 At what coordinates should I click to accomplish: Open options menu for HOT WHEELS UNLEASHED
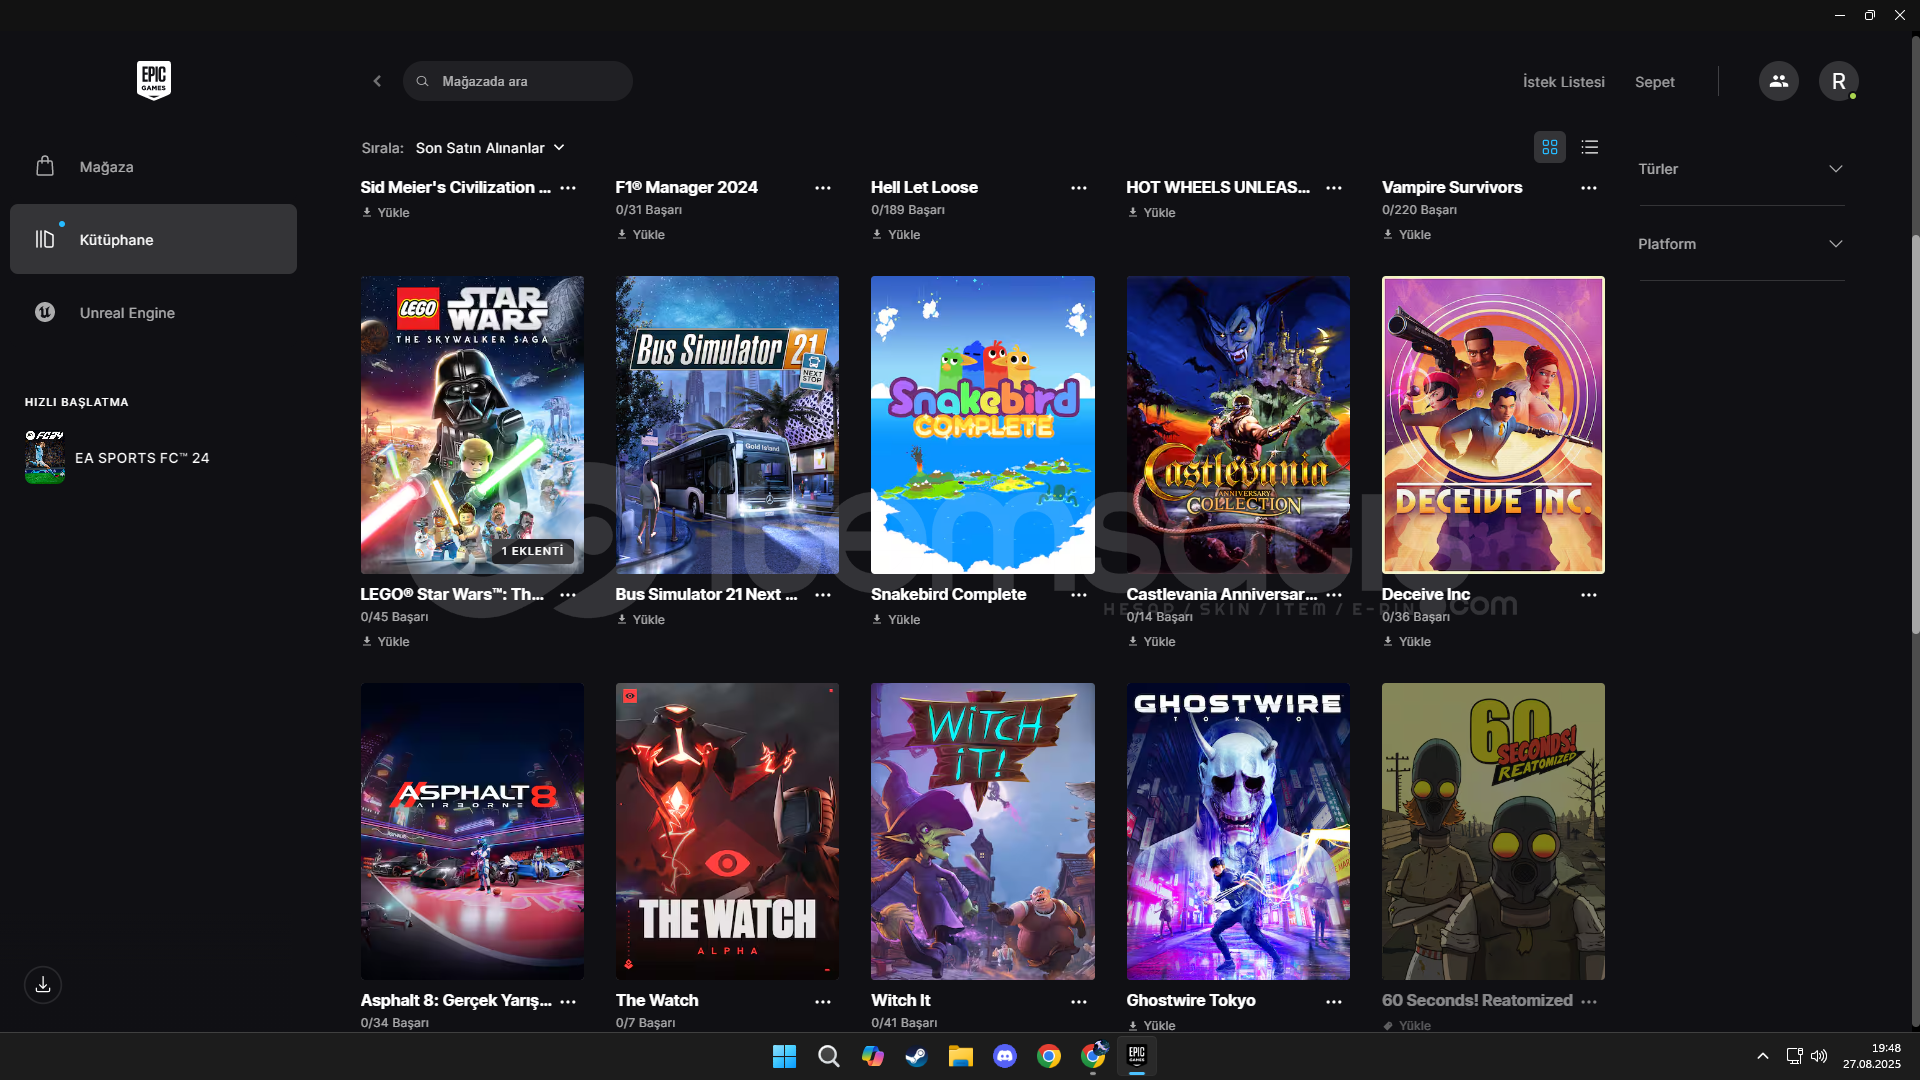click(1334, 188)
